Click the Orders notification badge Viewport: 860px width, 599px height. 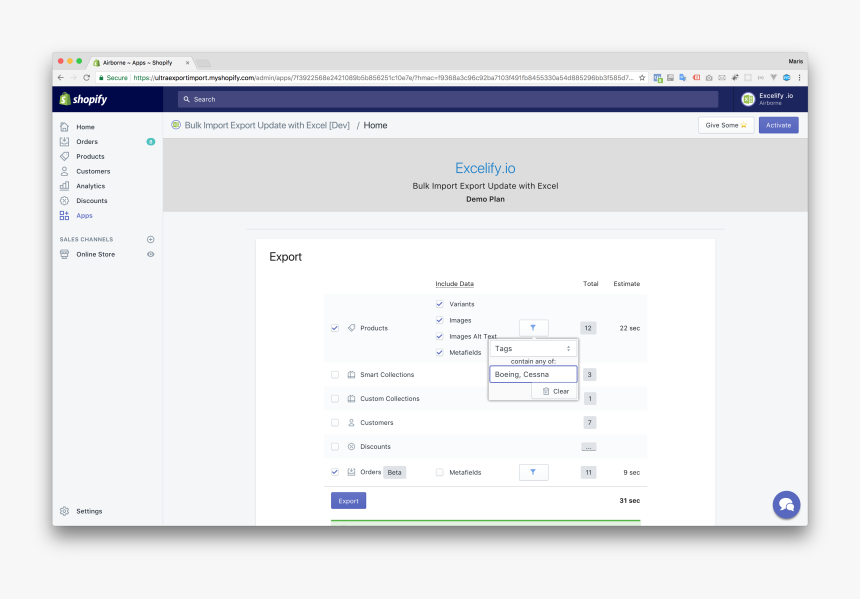coord(151,142)
